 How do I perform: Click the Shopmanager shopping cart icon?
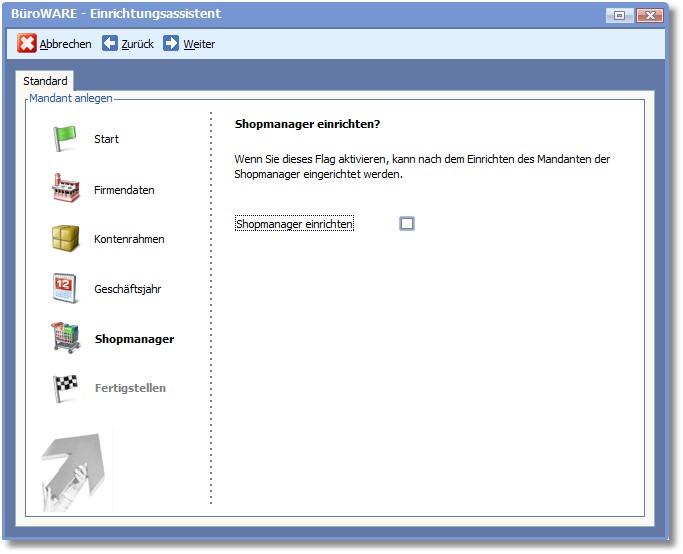(x=65, y=338)
